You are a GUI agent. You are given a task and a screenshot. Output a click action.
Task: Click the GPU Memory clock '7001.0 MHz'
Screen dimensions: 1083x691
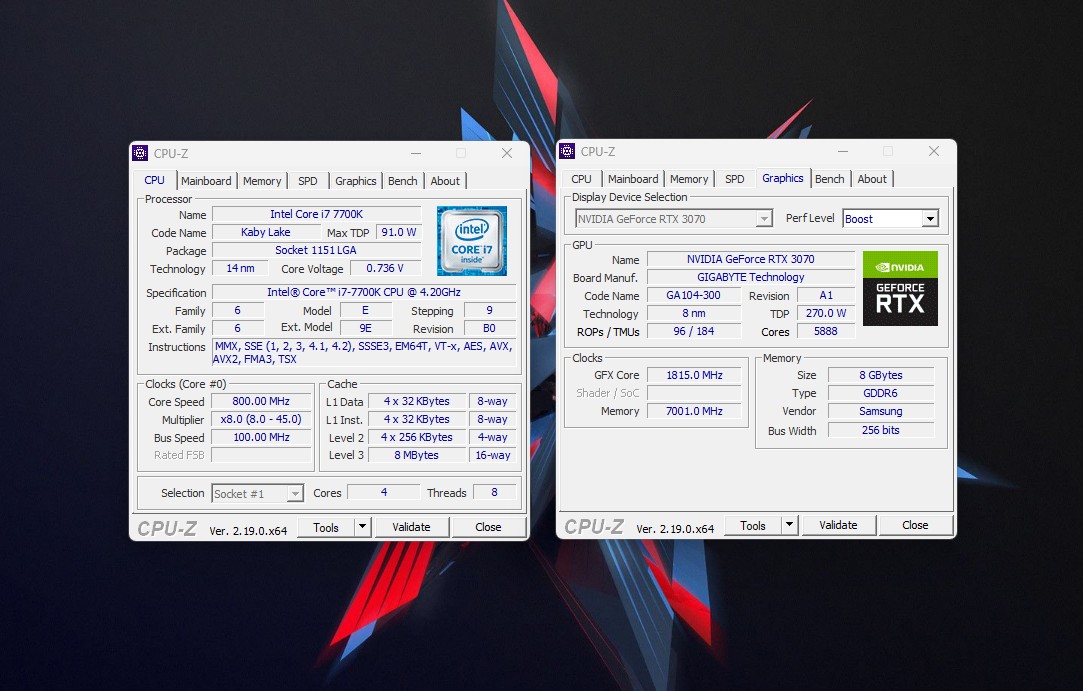[x=694, y=411]
